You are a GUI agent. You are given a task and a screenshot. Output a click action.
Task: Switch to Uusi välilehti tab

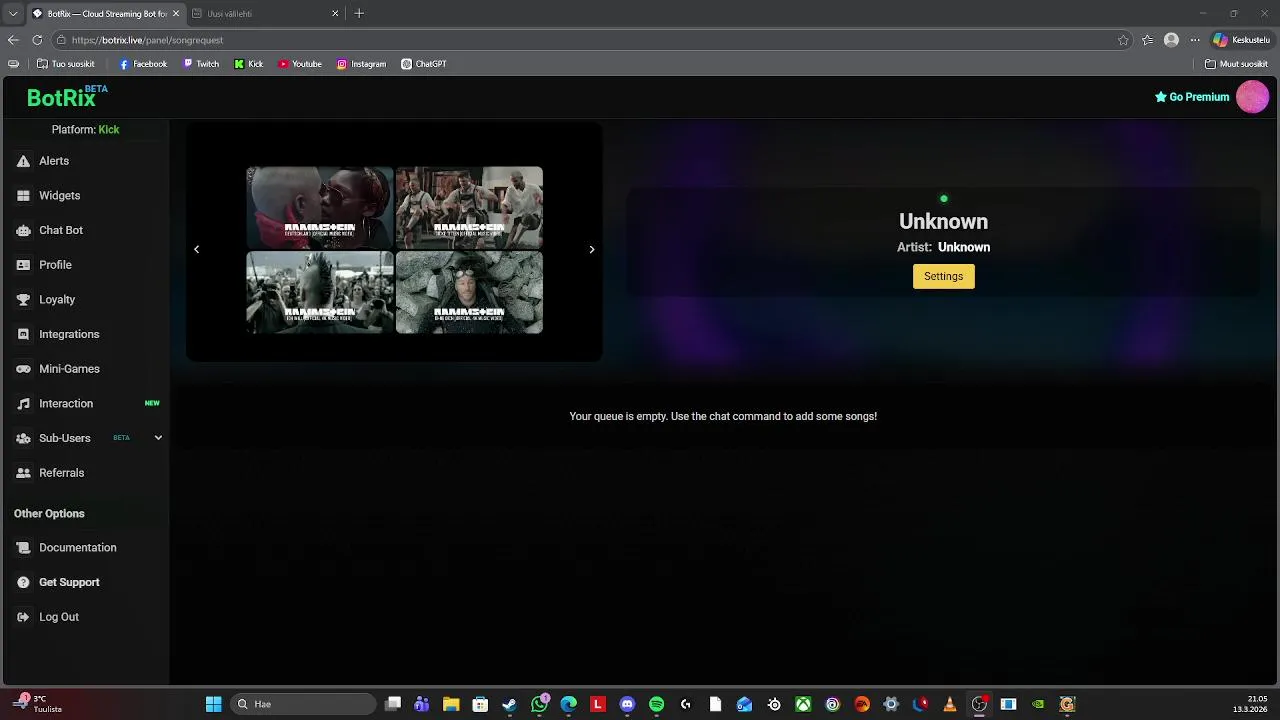tap(266, 14)
